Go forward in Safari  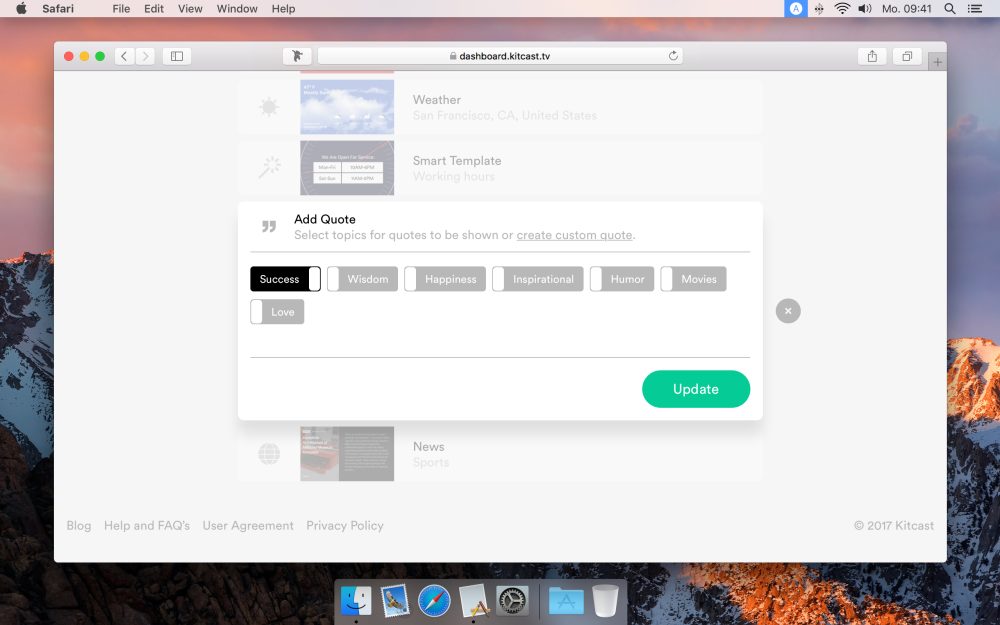tap(145, 56)
